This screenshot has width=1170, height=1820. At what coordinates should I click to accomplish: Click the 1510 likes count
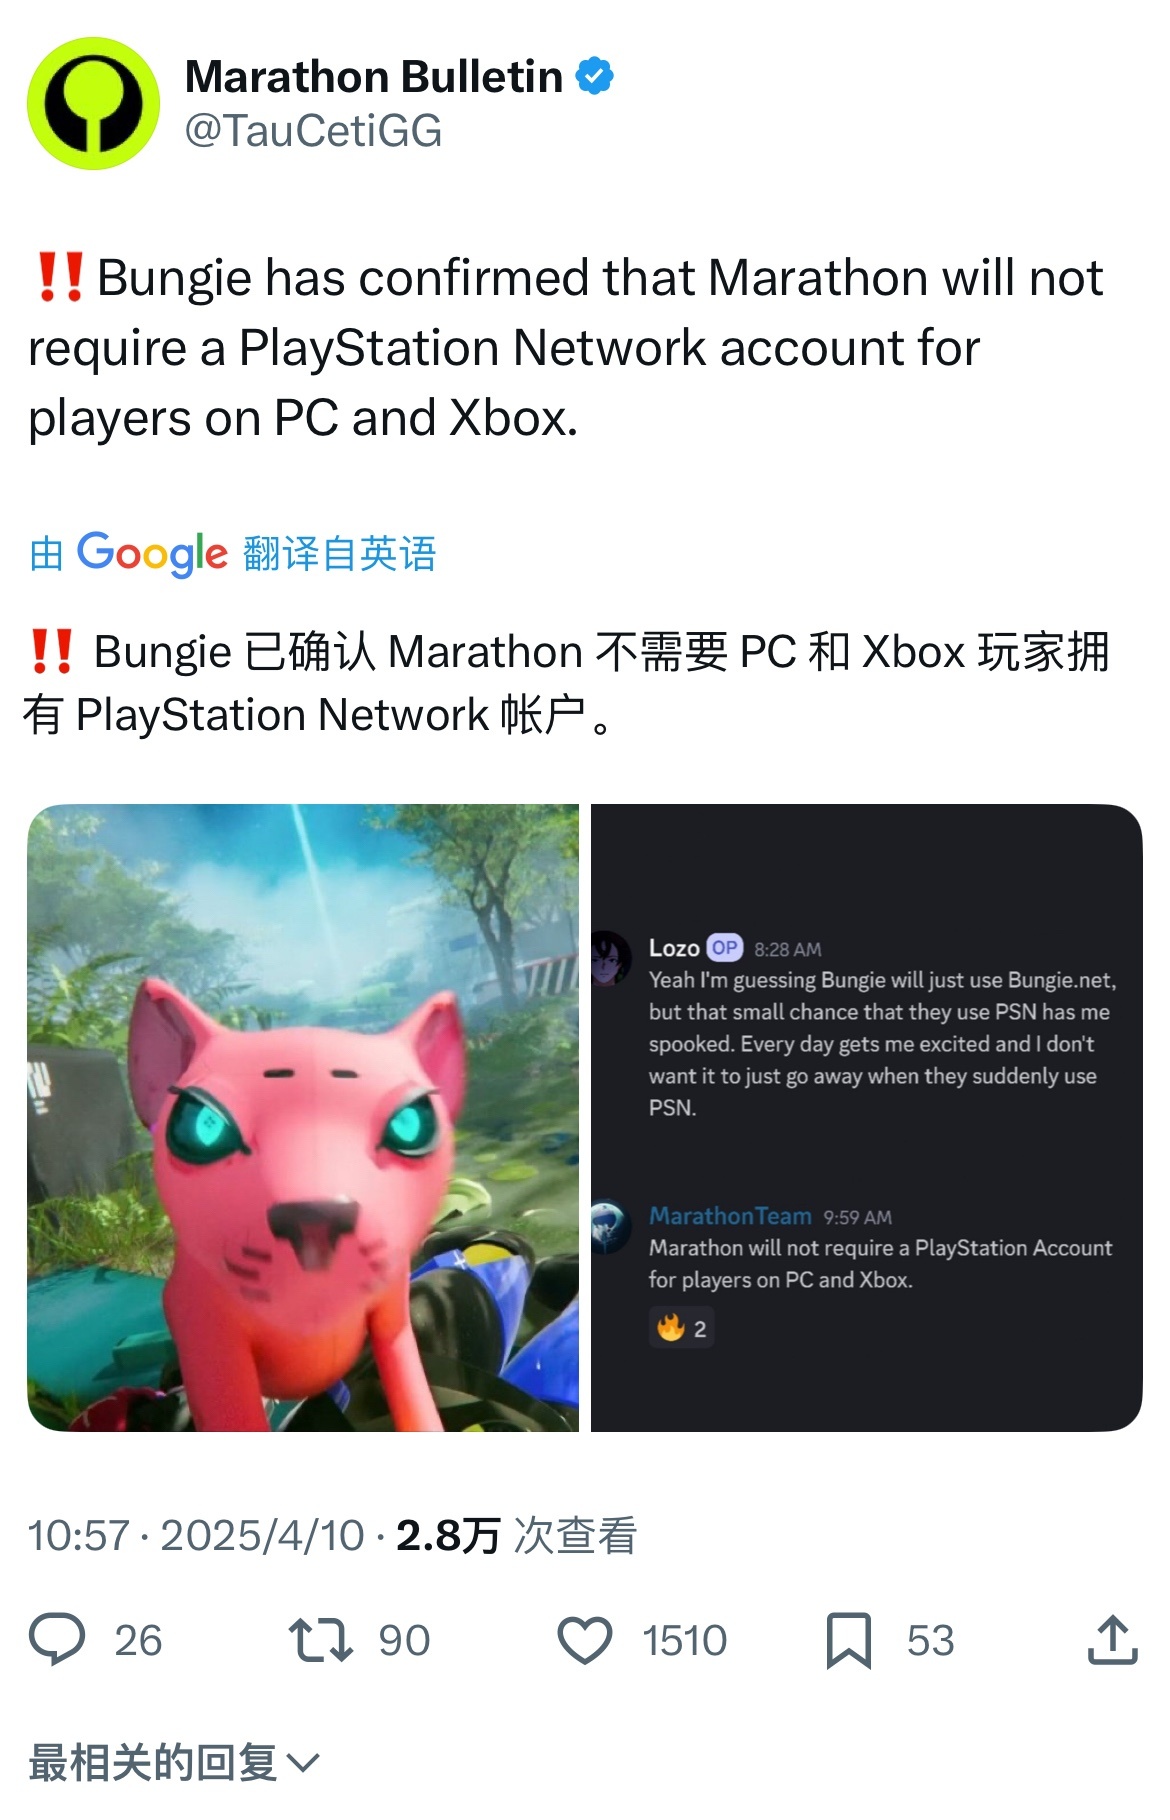tap(685, 1641)
